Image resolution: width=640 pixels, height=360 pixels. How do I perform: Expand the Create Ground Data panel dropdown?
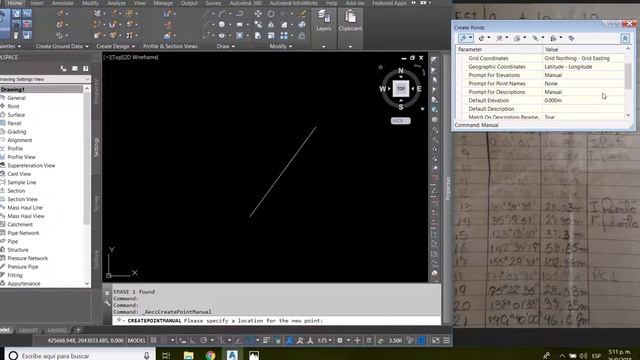(87, 47)
